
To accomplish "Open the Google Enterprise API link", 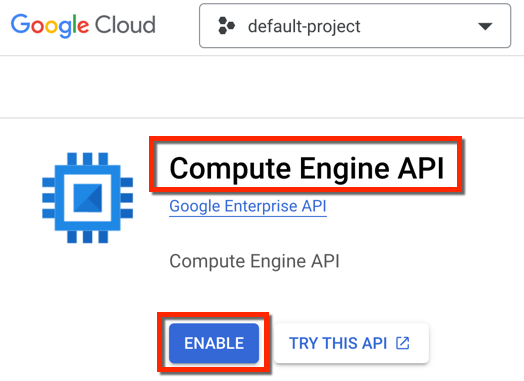I will coord(248,206).
